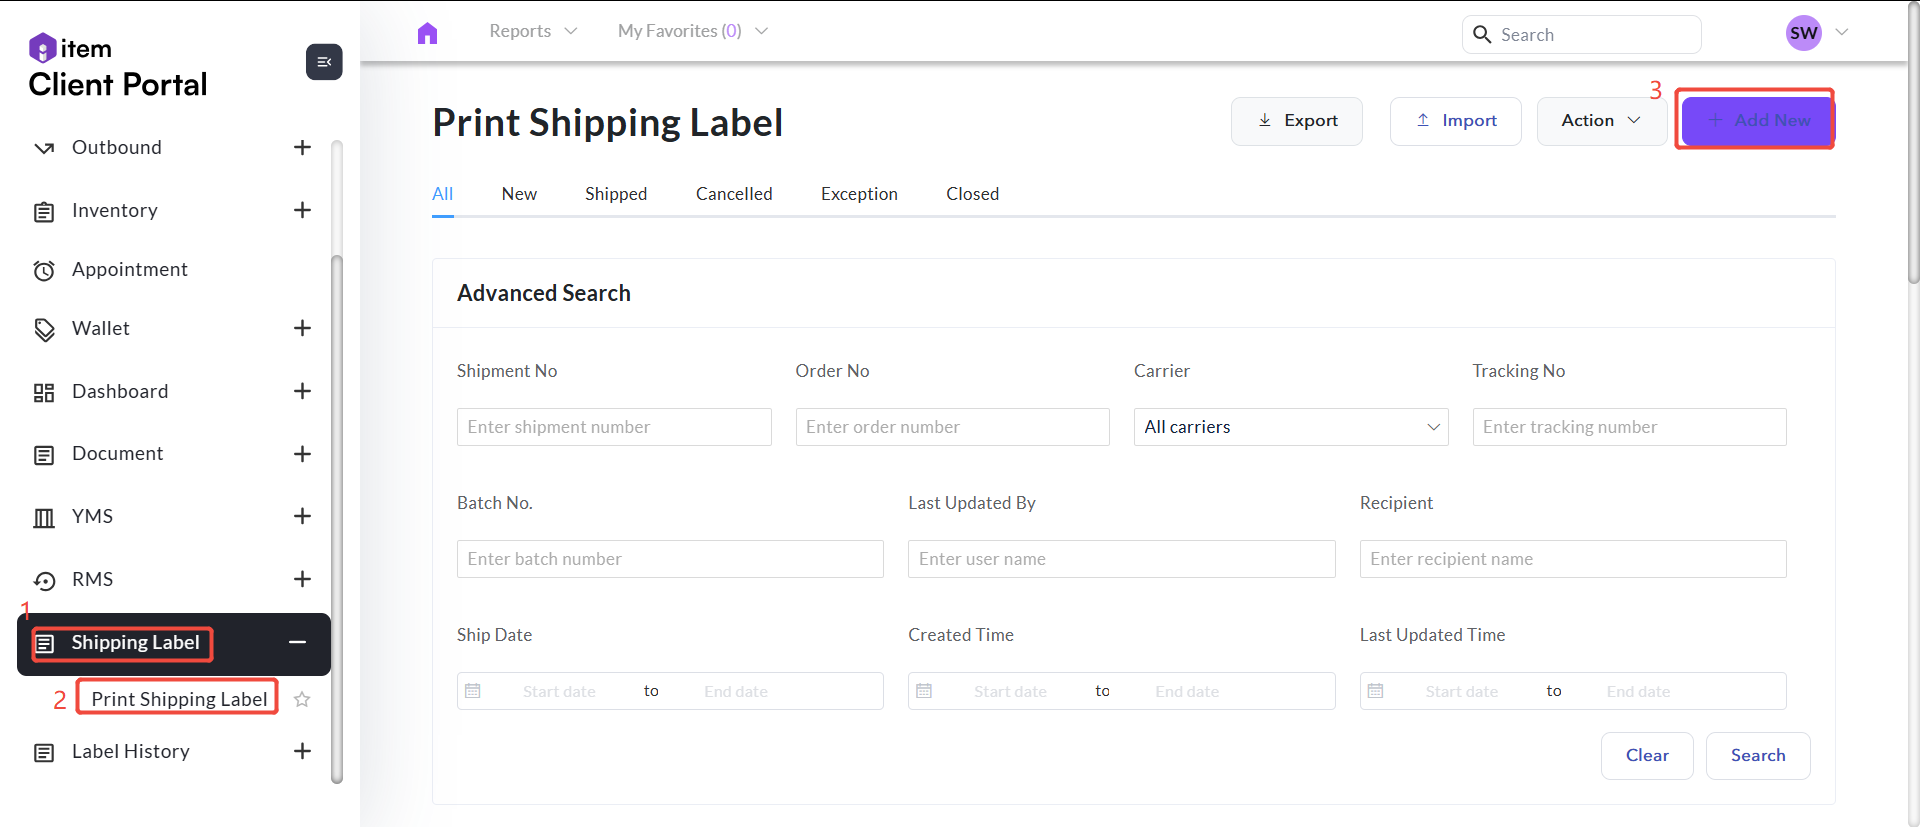Collapse the sidebar with the menu toggle icon

[324, 62]
